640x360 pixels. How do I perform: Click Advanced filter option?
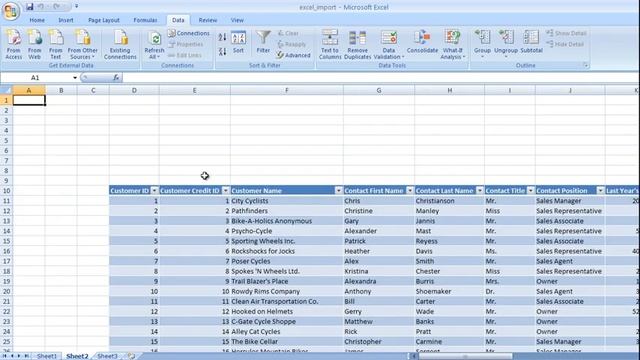(x=293, y=55)
